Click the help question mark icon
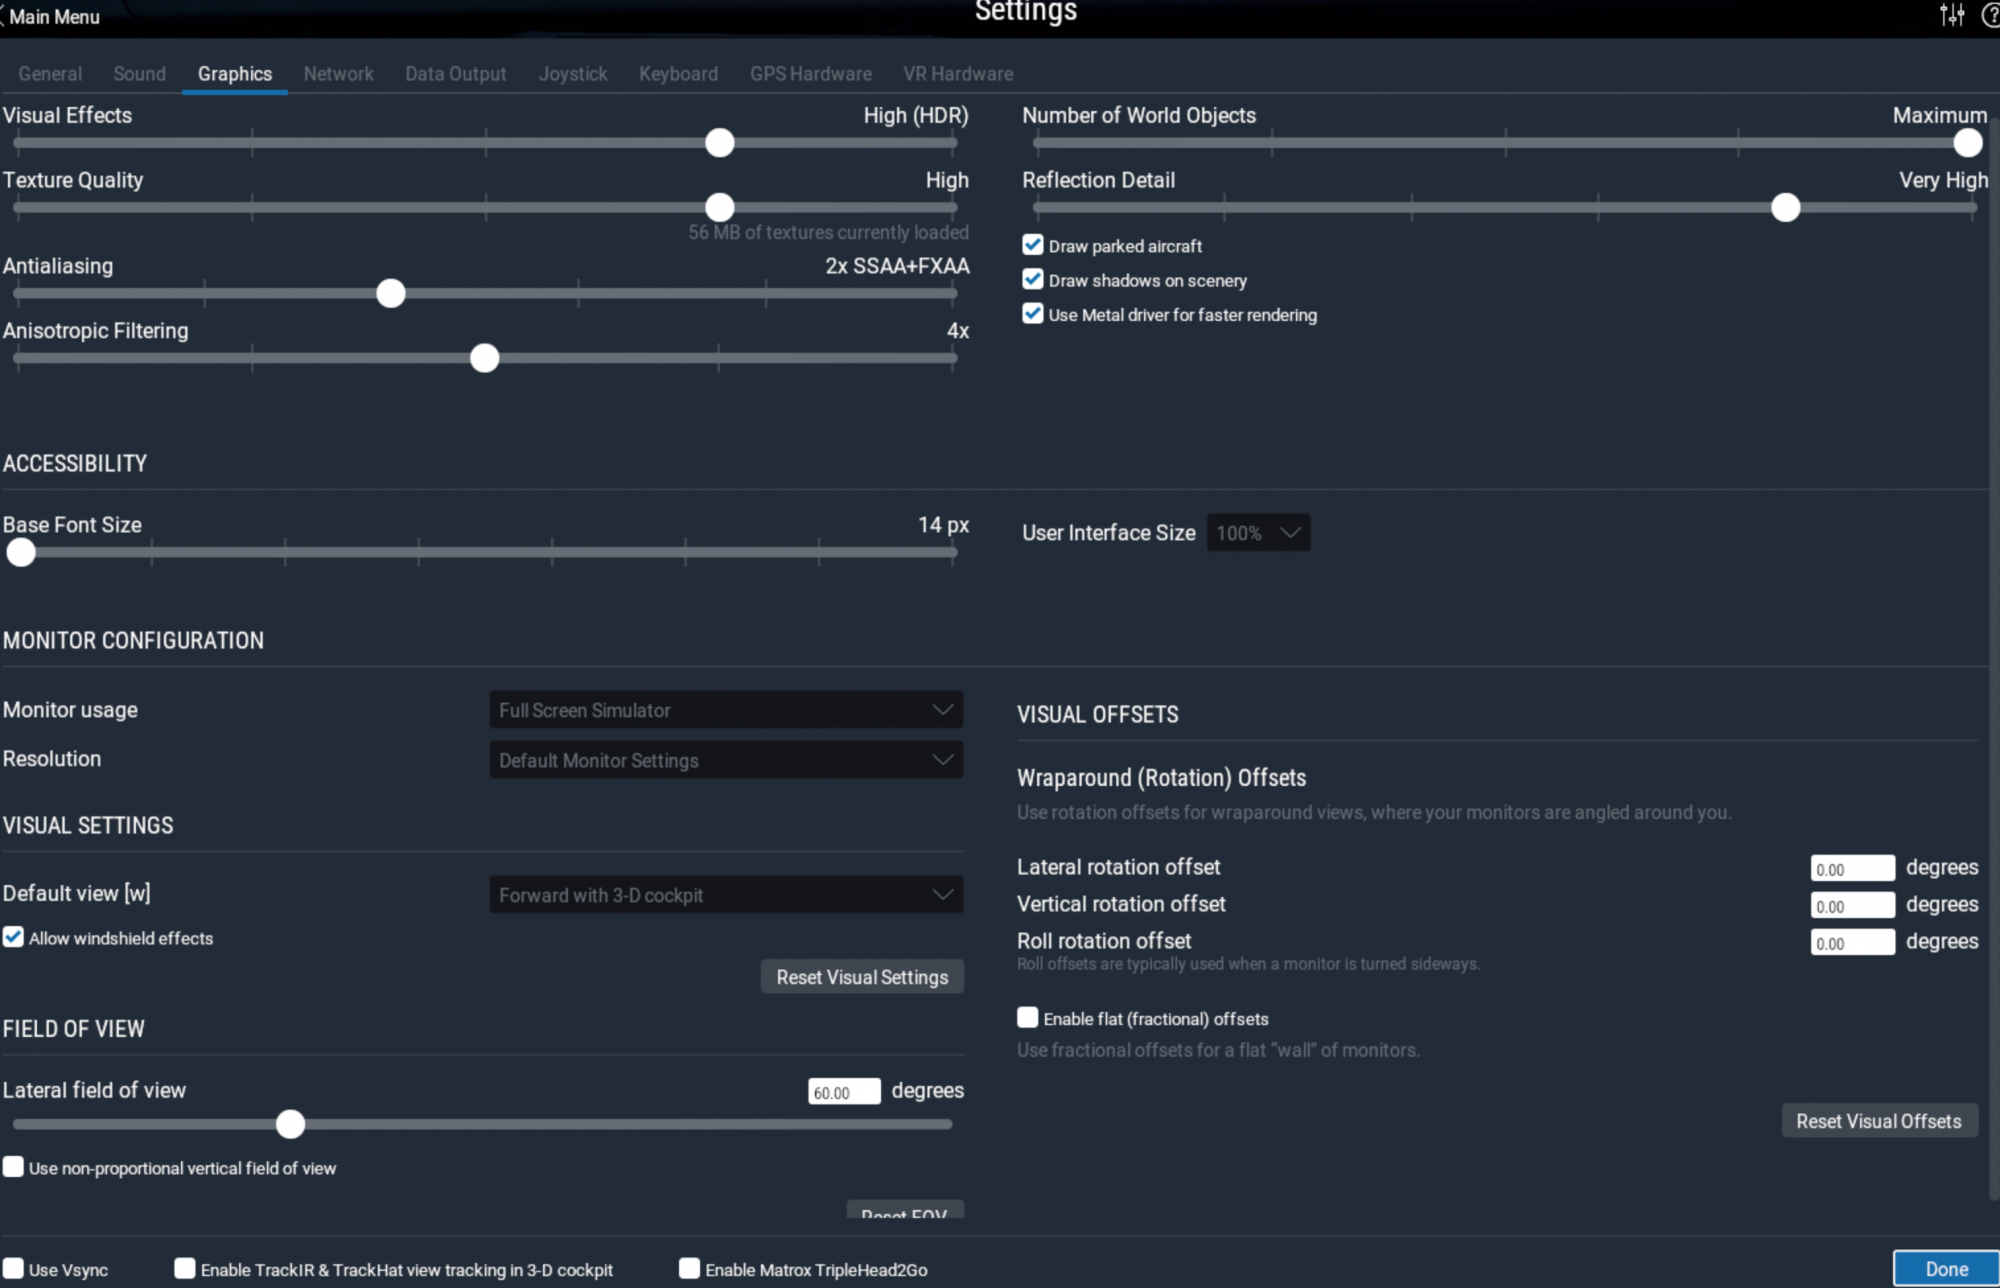Image resolution: width=2000 pixels, height=1288 pixels. pyautogui.click(x=1990, y=15)
